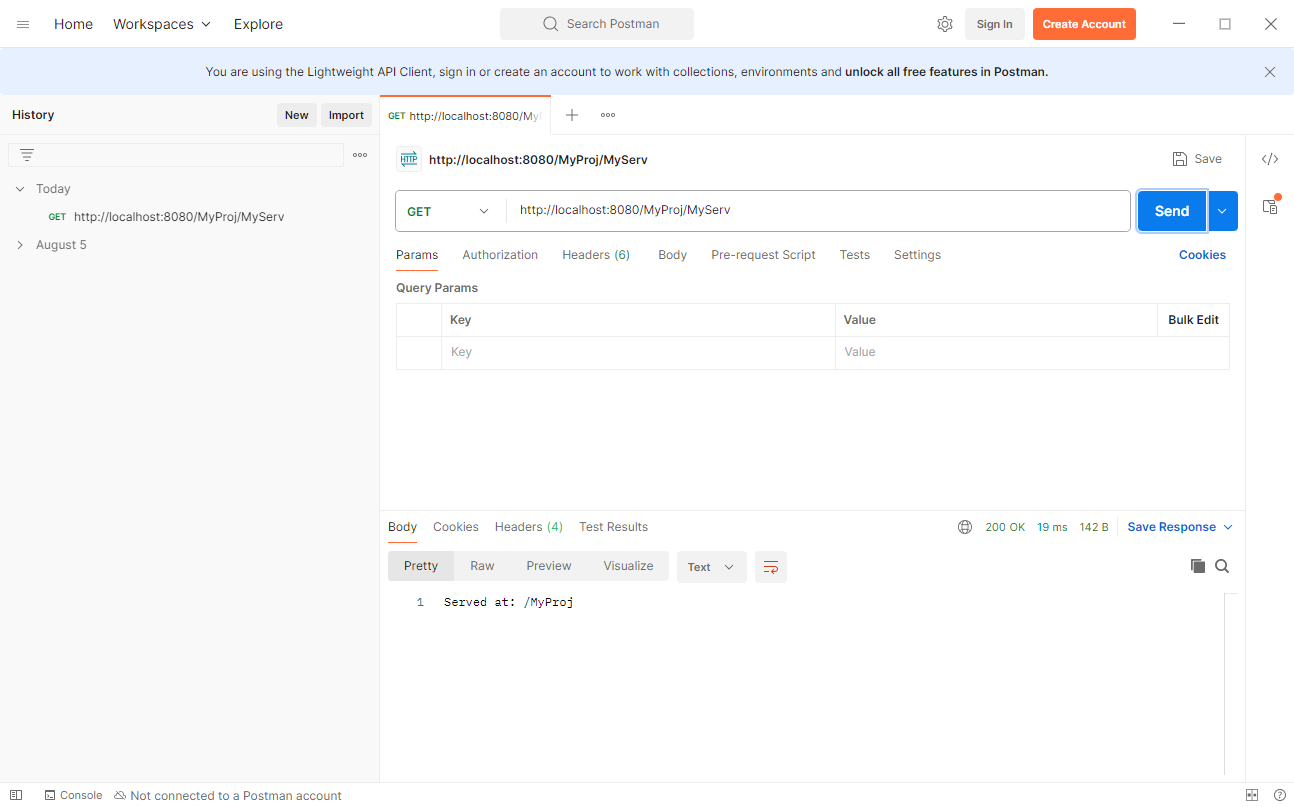Collapse the Today history group
Screen dimensions: 1294x807
point(20,189)
